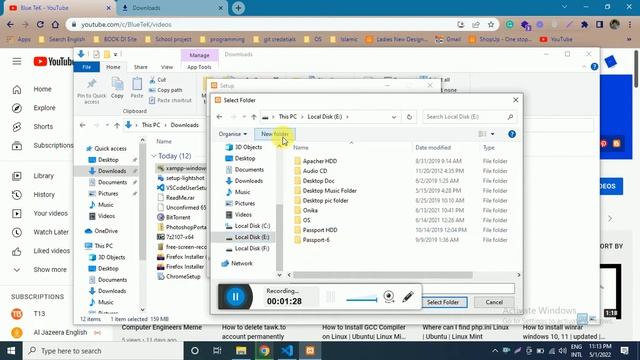
Task: Select OneDrive in Explorer navigation pane
Action: tap(106, 231)
